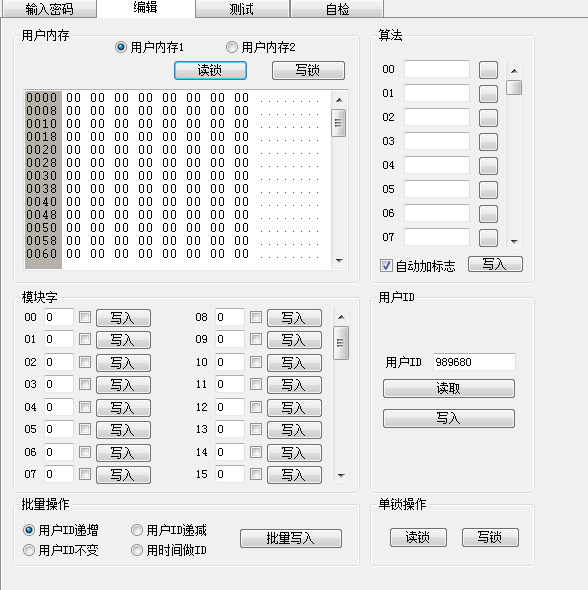Click down arrow of 模块字 scrollbar

coord(341,476)
